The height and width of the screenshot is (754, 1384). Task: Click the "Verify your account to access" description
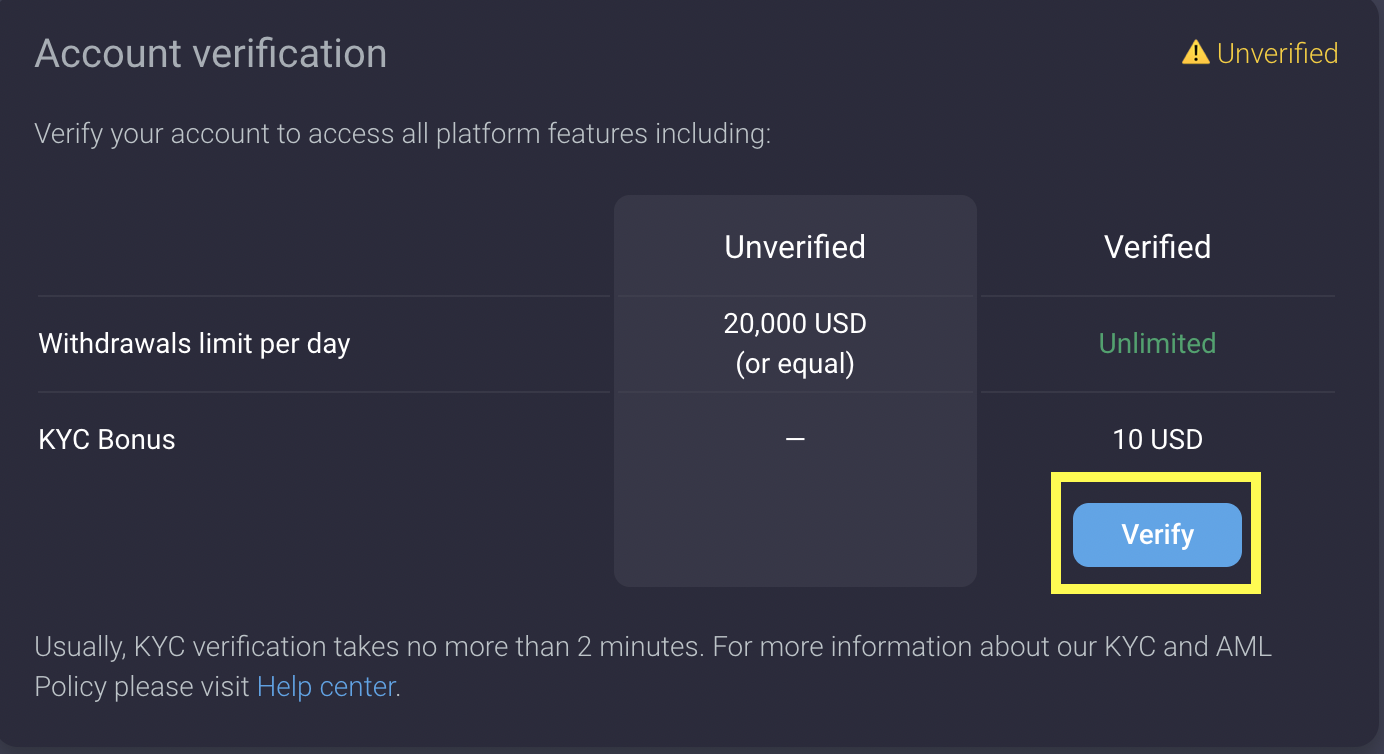tap(200, 134)
